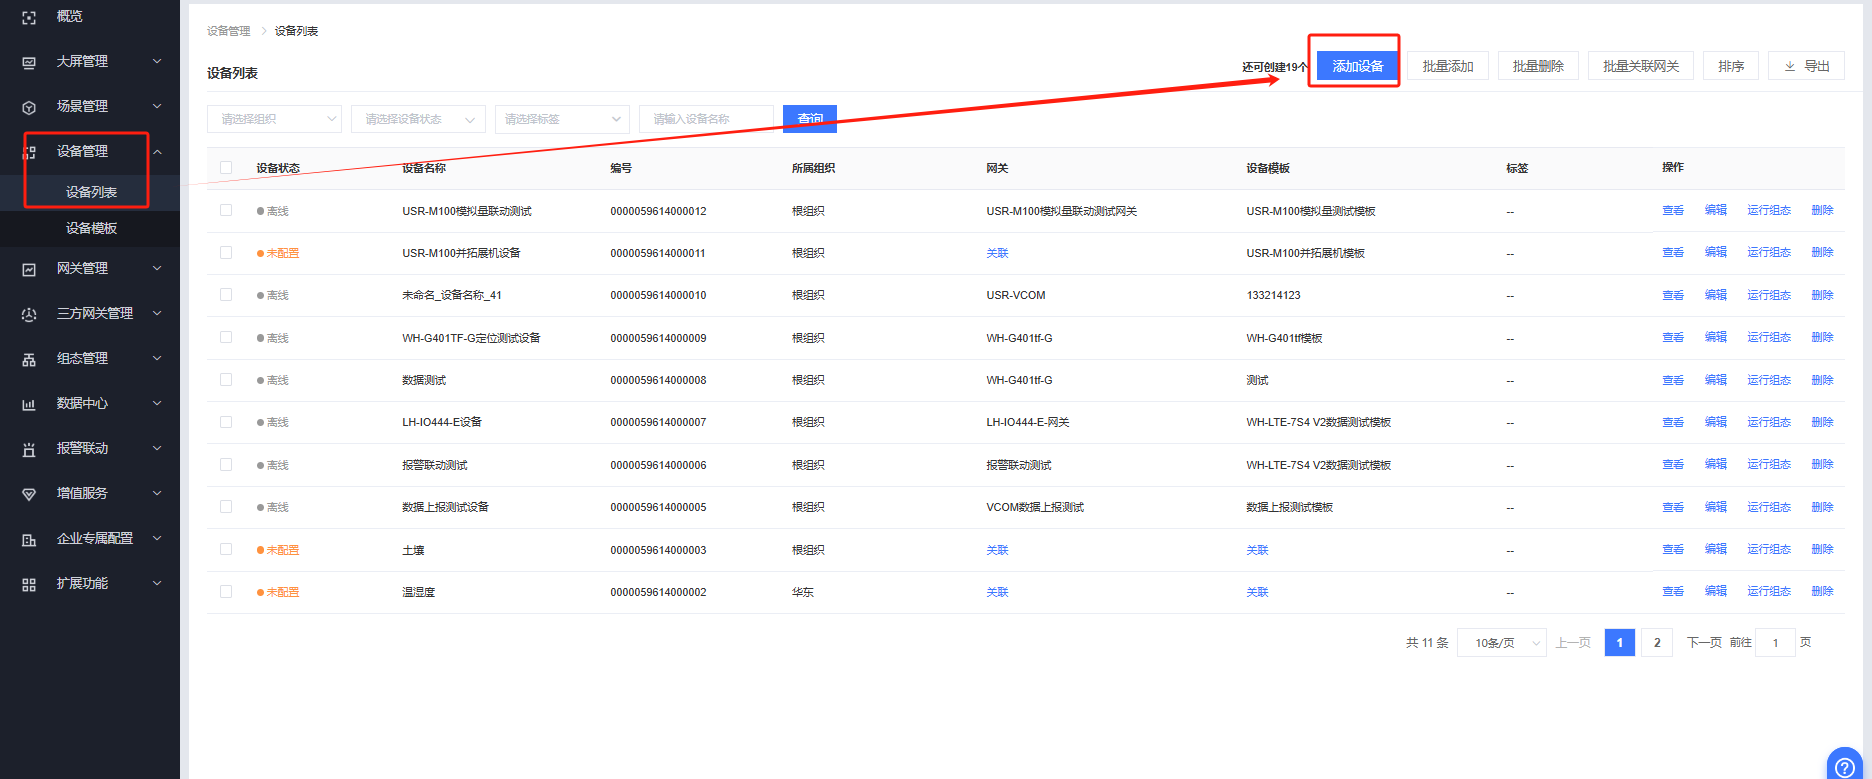Click the 数据中心 bar chart icon
1872x779 pixels.
(x=29, y=404)
